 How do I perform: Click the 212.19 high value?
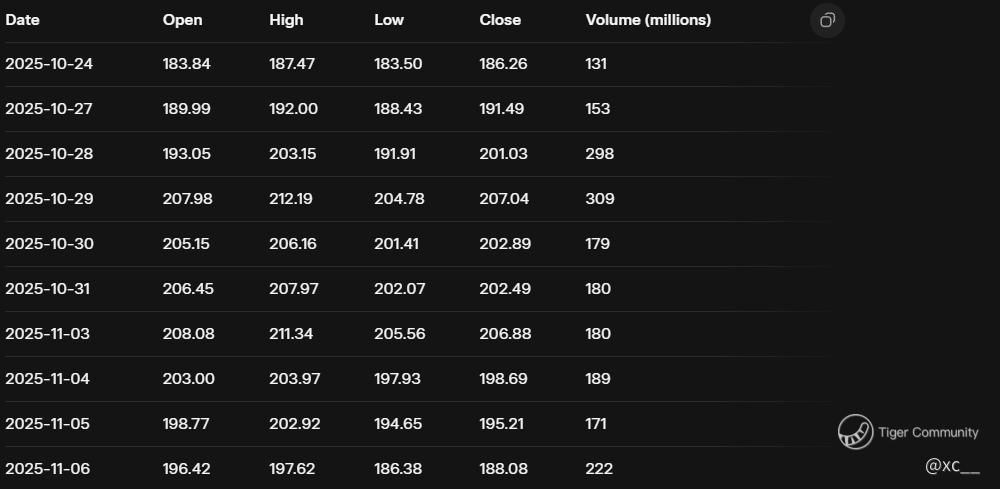(x=291, y=199)
